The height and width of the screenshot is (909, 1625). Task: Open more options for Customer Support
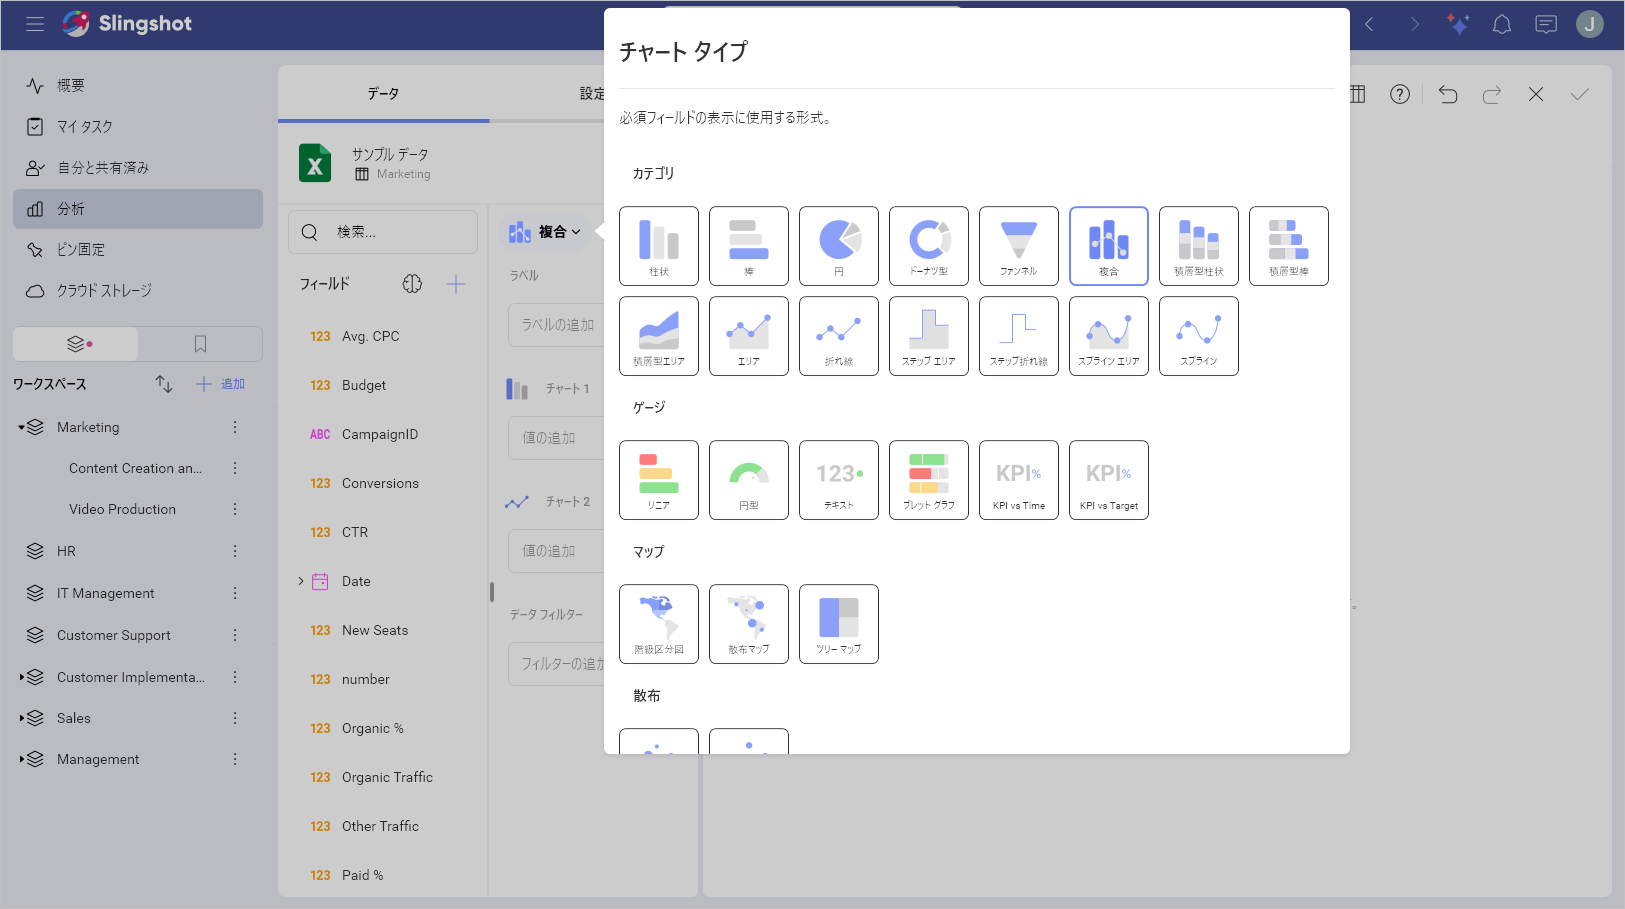click(x=235, y=635)
